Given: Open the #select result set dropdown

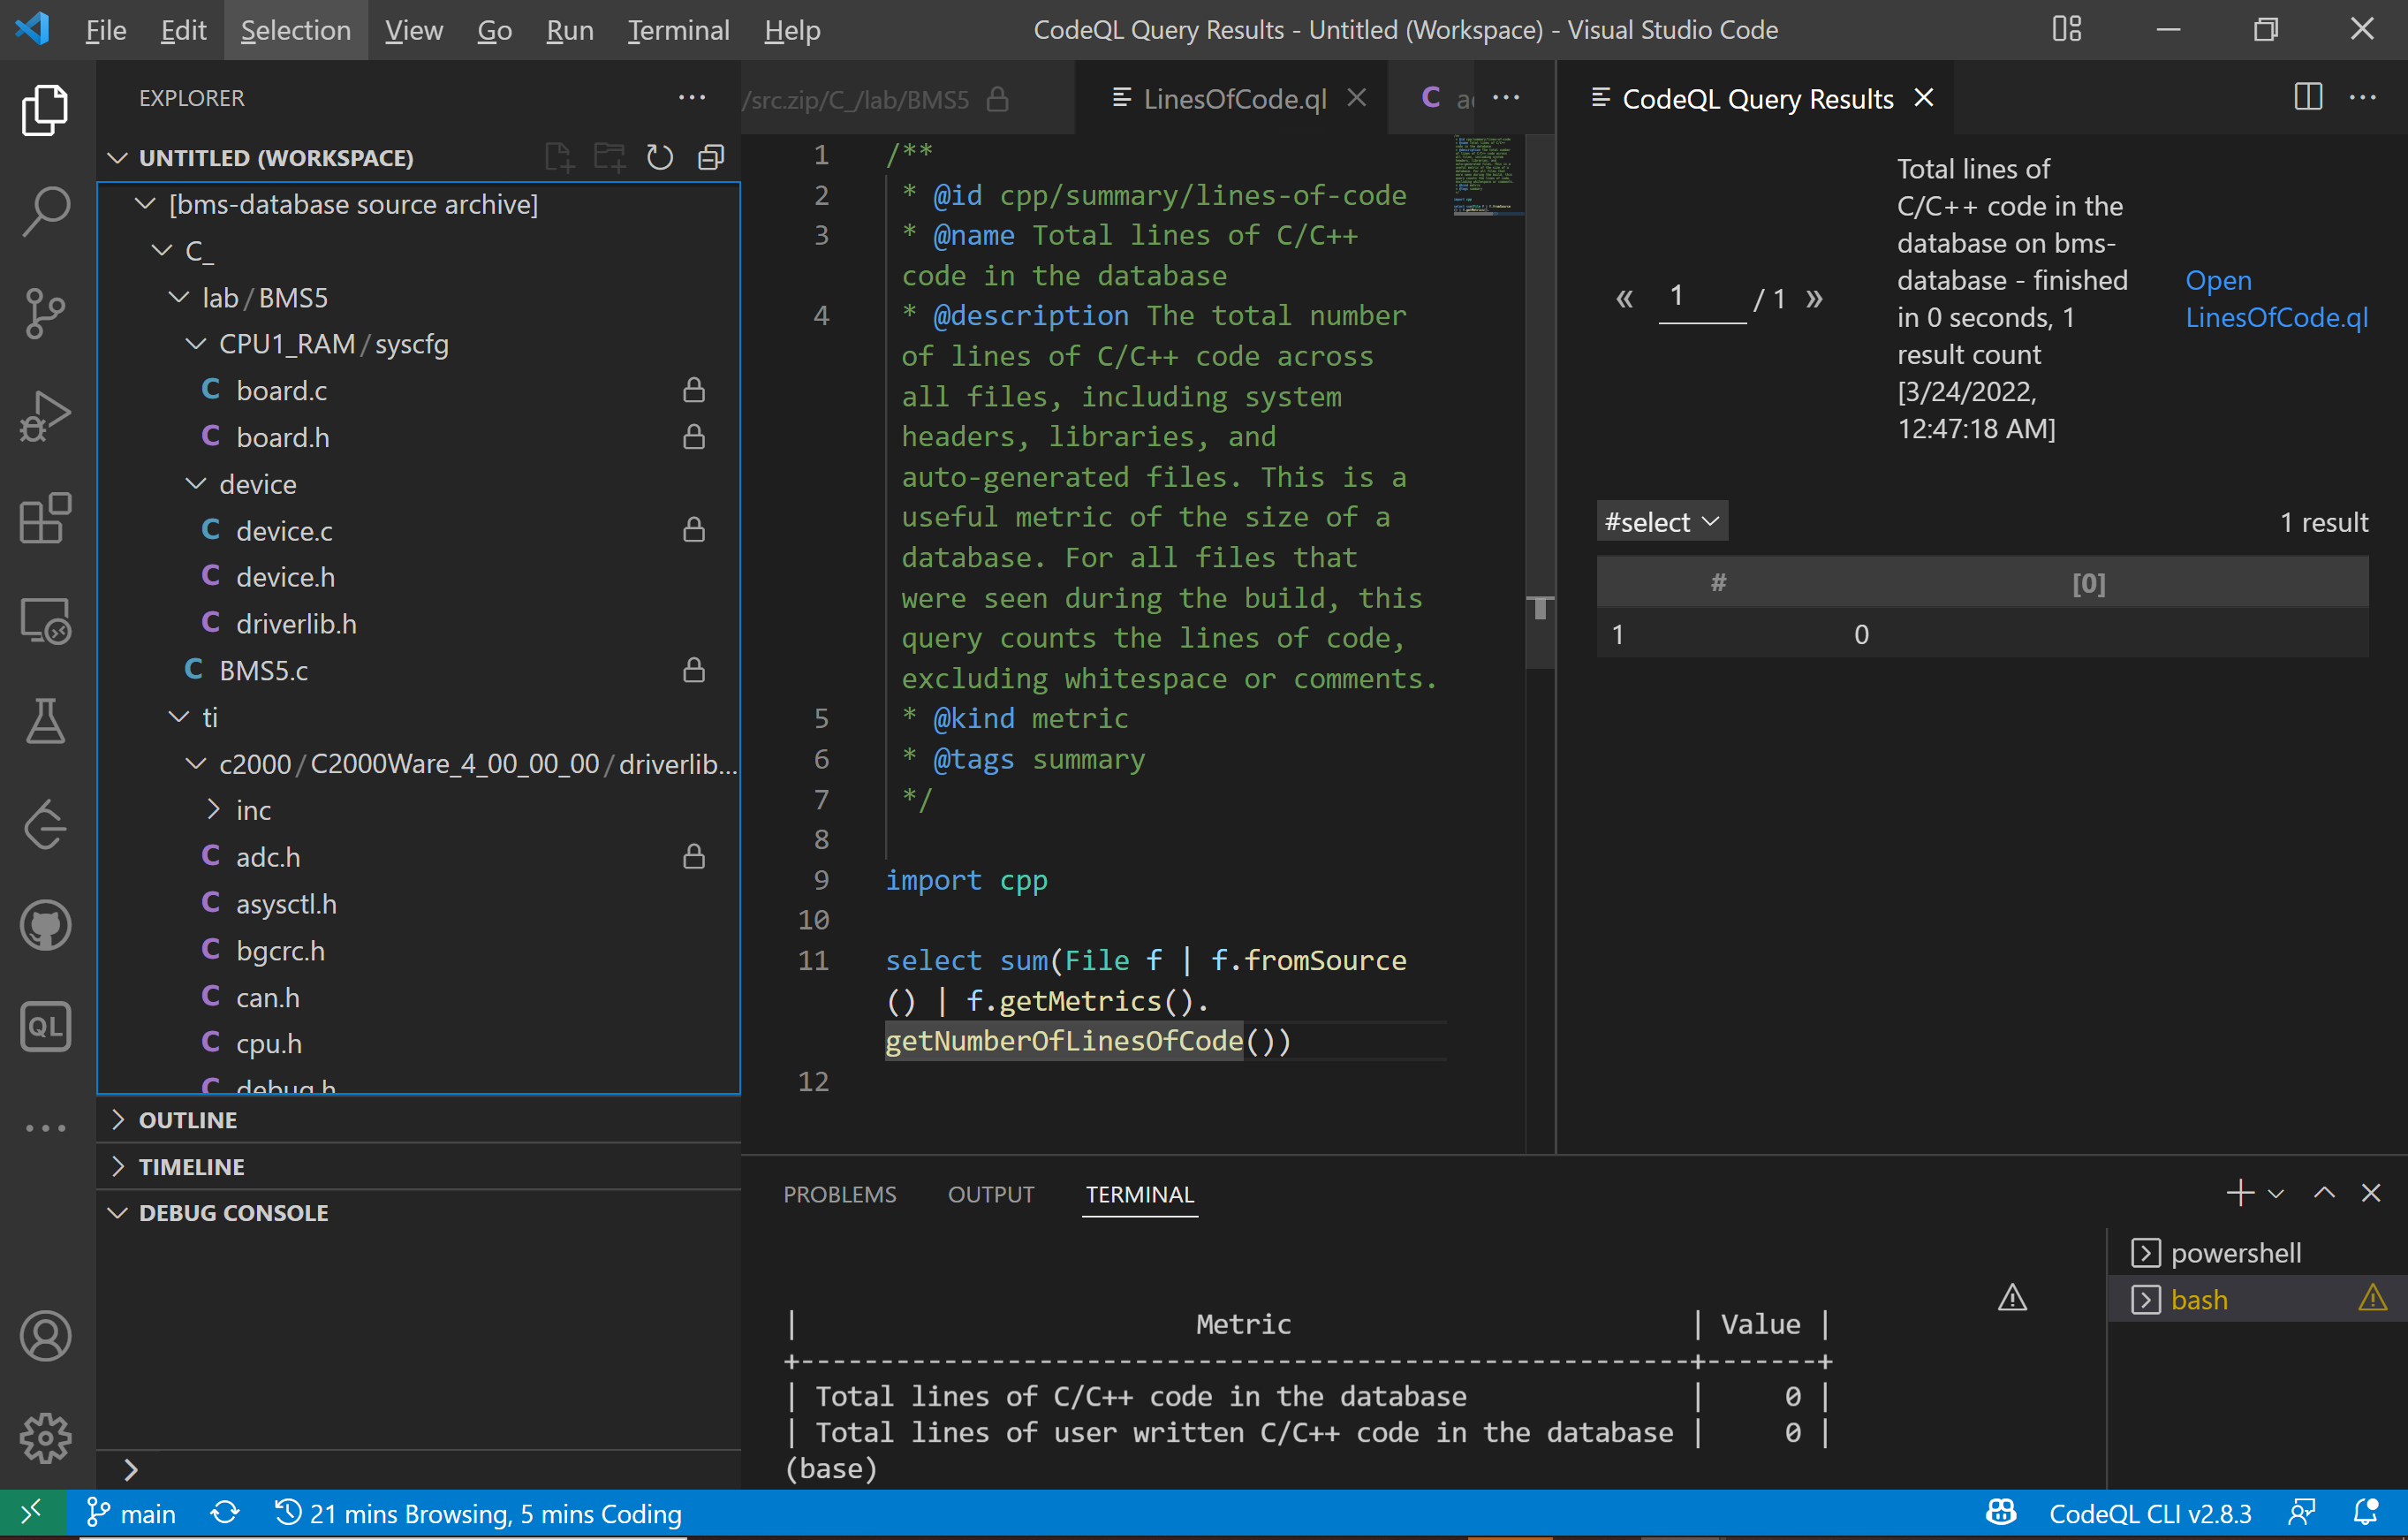Looking at the screenshot, I should tap(1662, 522).
